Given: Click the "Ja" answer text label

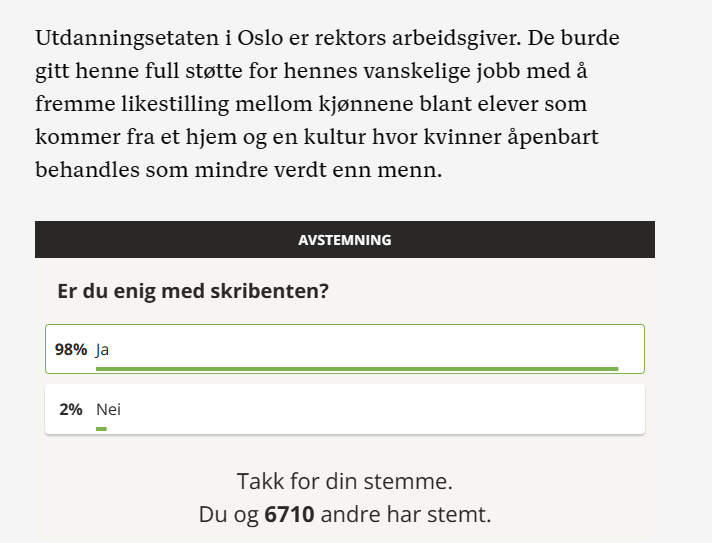Looking at the screenshot, I should (x=102, y=350).
